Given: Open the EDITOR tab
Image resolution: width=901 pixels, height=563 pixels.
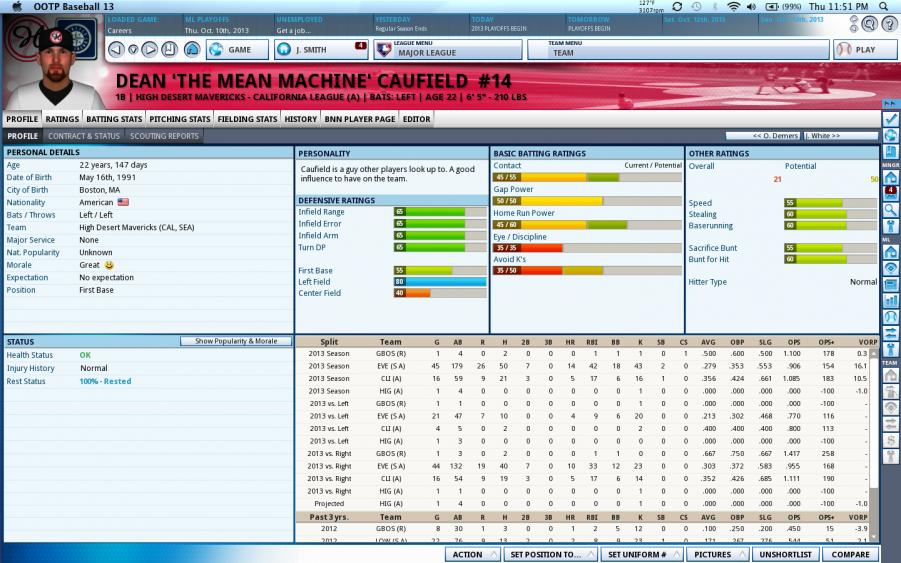Looking at the screenshot, I should [417, 119].
